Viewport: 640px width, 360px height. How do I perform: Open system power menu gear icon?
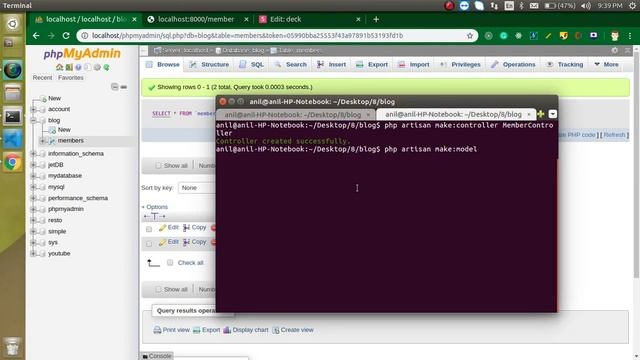(632, 6)
